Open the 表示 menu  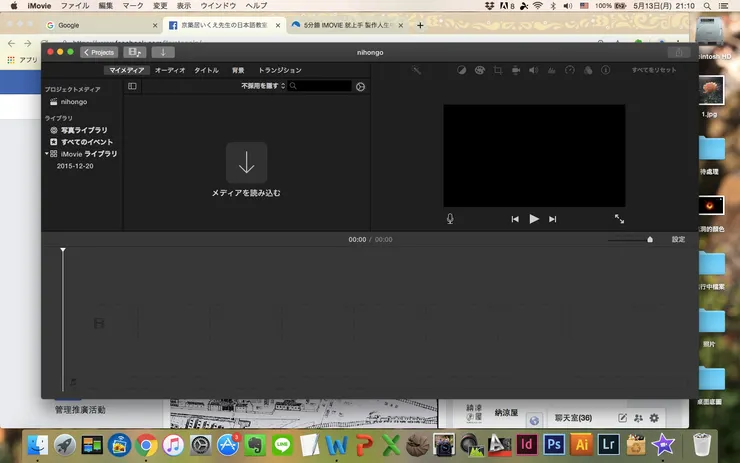[x=184, y=6]
